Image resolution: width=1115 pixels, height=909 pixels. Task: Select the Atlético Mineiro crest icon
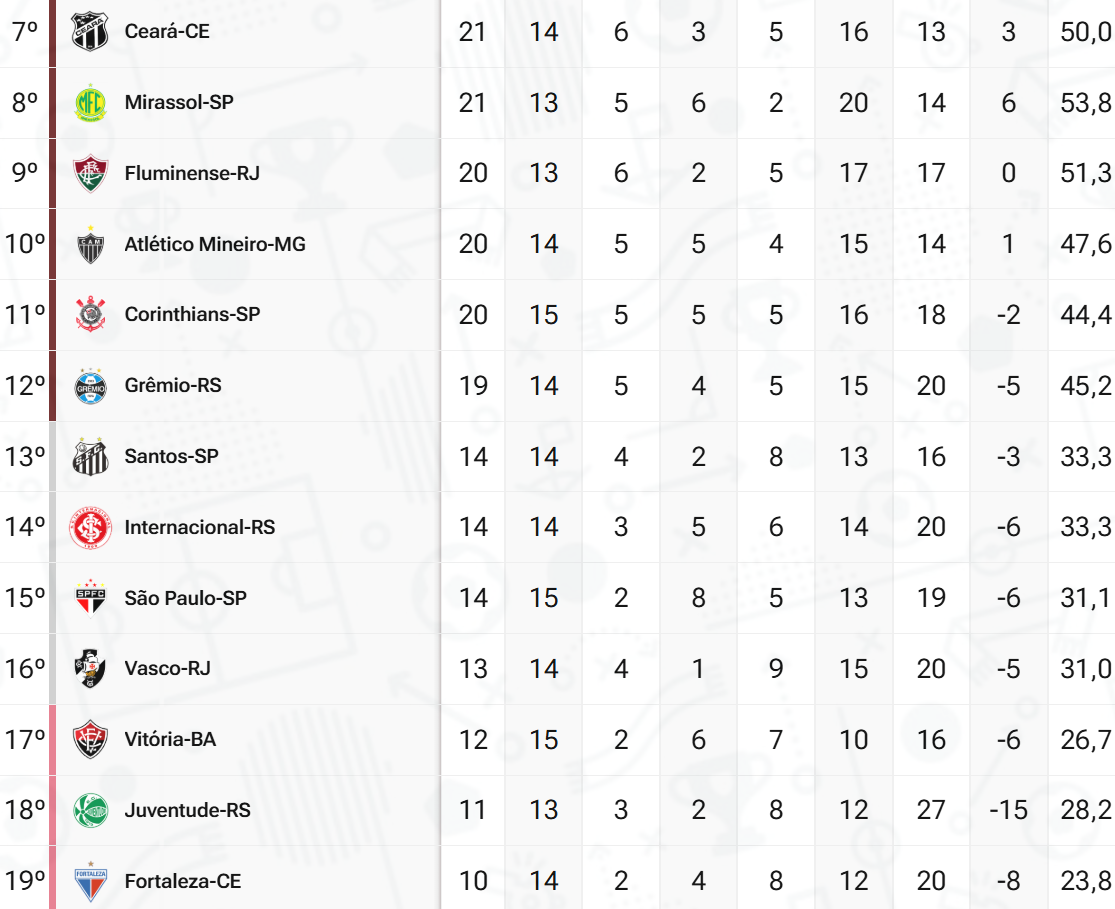pyautogui.click(x=90, y=245)
